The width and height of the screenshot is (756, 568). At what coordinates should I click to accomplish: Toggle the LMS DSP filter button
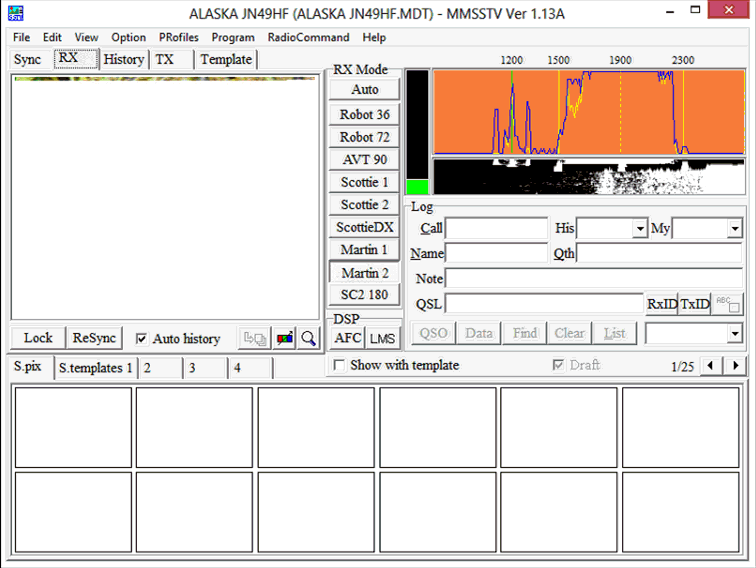(382, 338)
